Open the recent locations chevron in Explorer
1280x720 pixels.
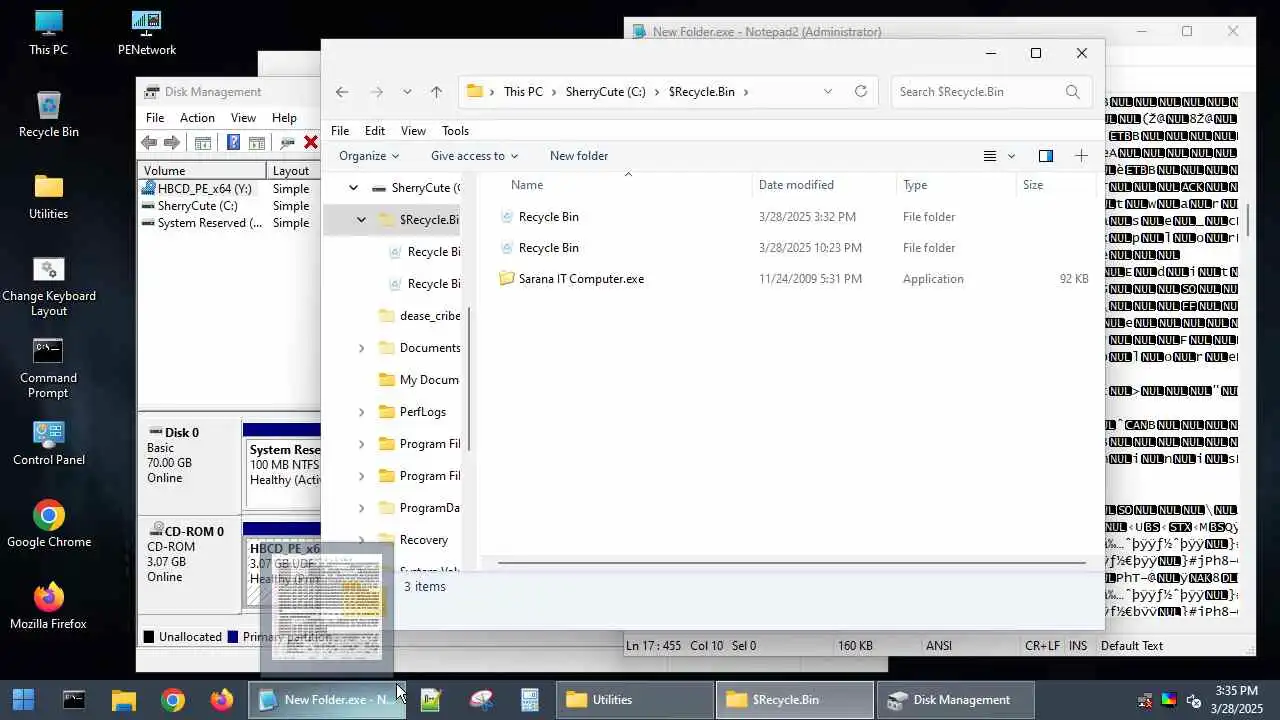tap(407, 92)
